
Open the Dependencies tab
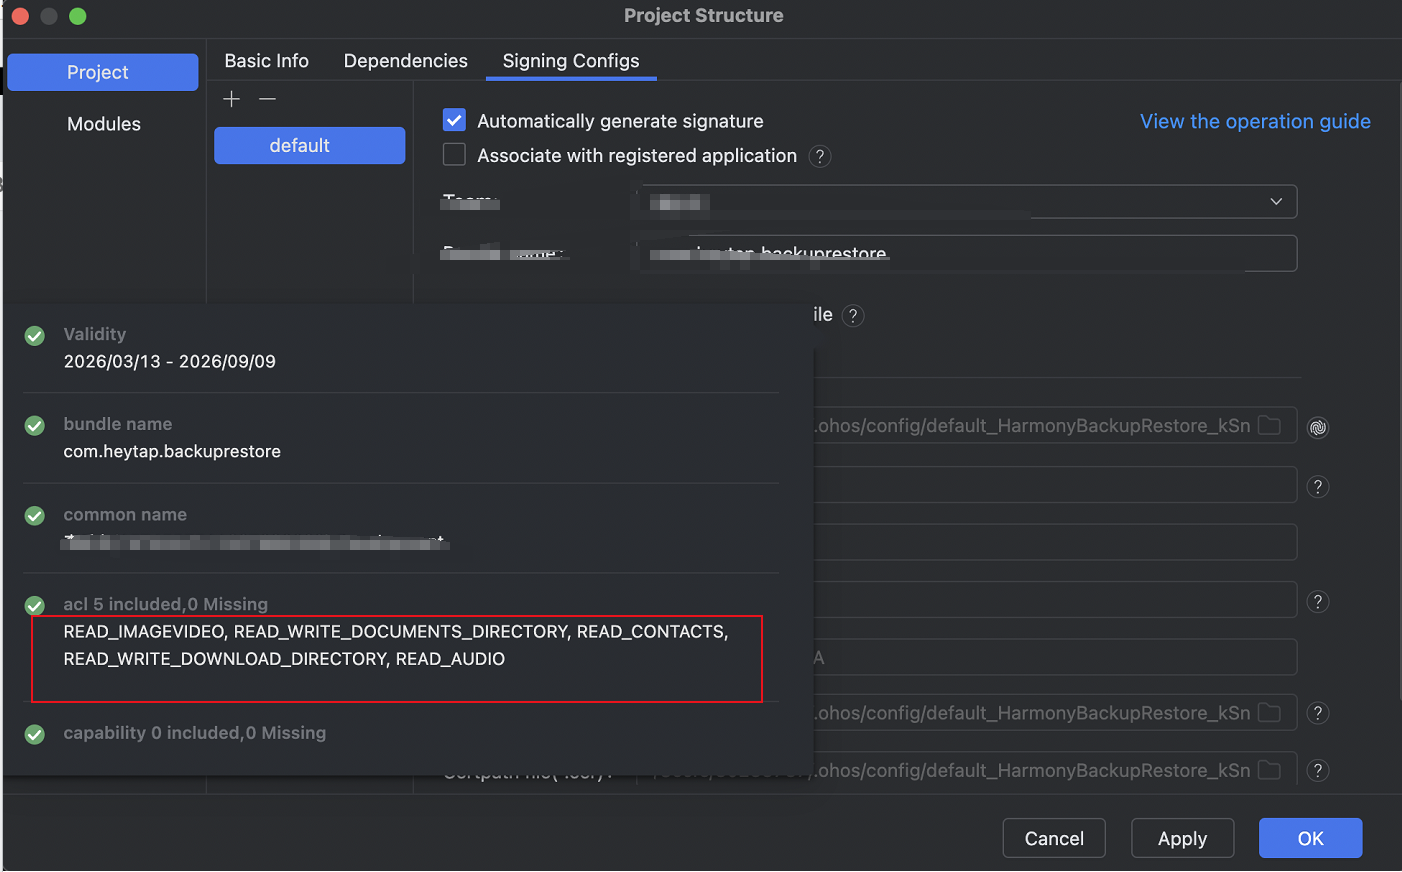tap(405, 61)
